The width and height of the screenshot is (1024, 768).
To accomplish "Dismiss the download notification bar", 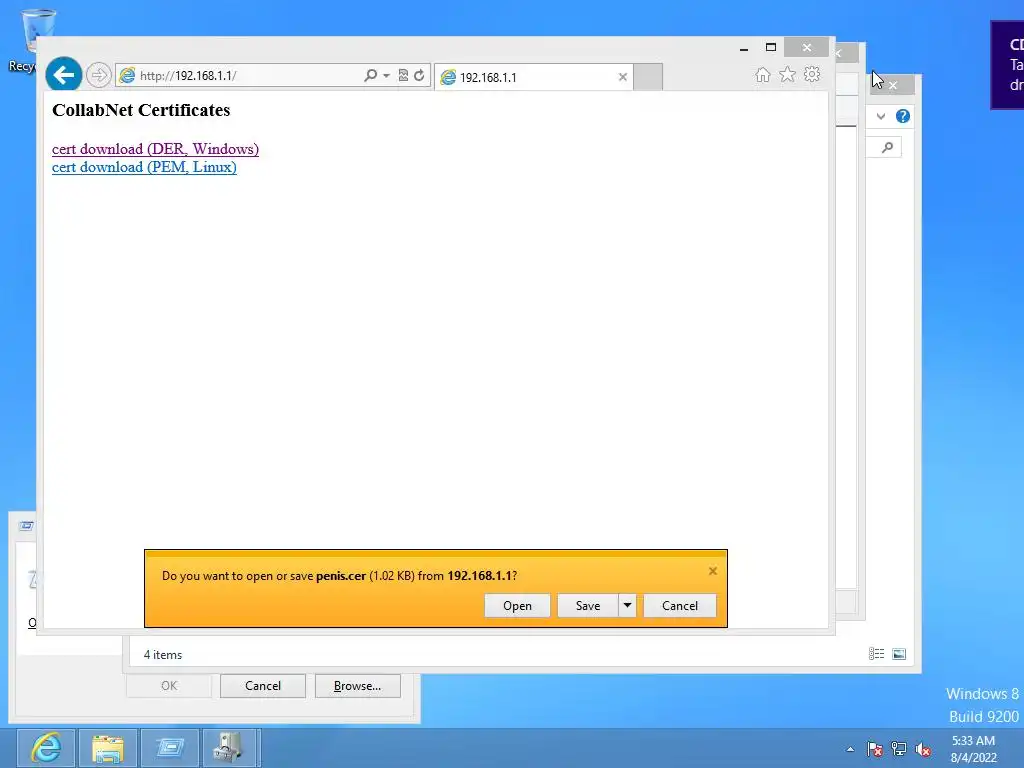I will (712, 571).
